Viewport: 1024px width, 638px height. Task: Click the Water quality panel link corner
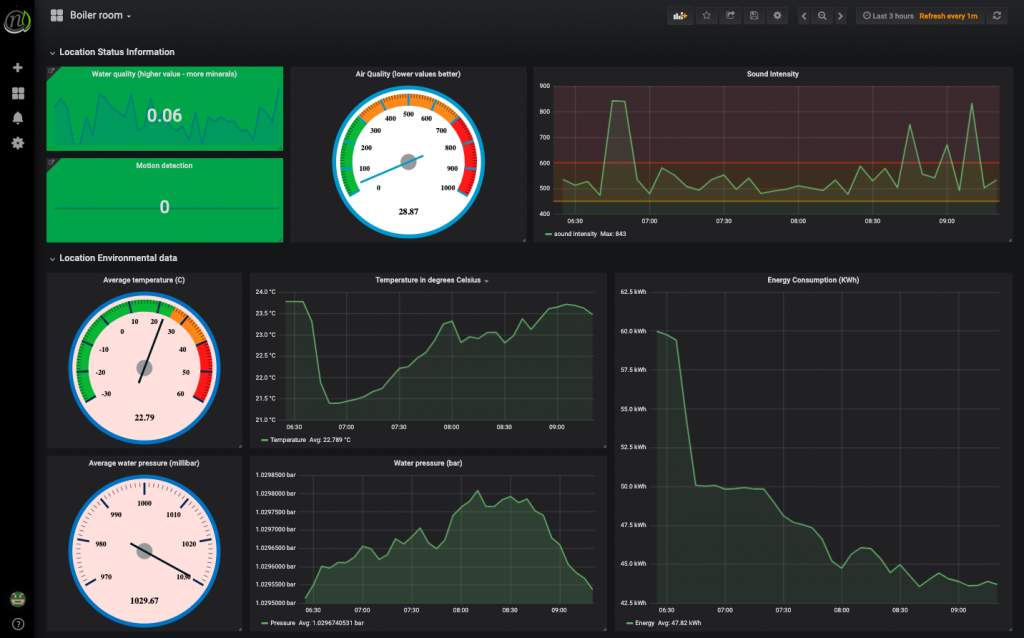coord(51,71)
